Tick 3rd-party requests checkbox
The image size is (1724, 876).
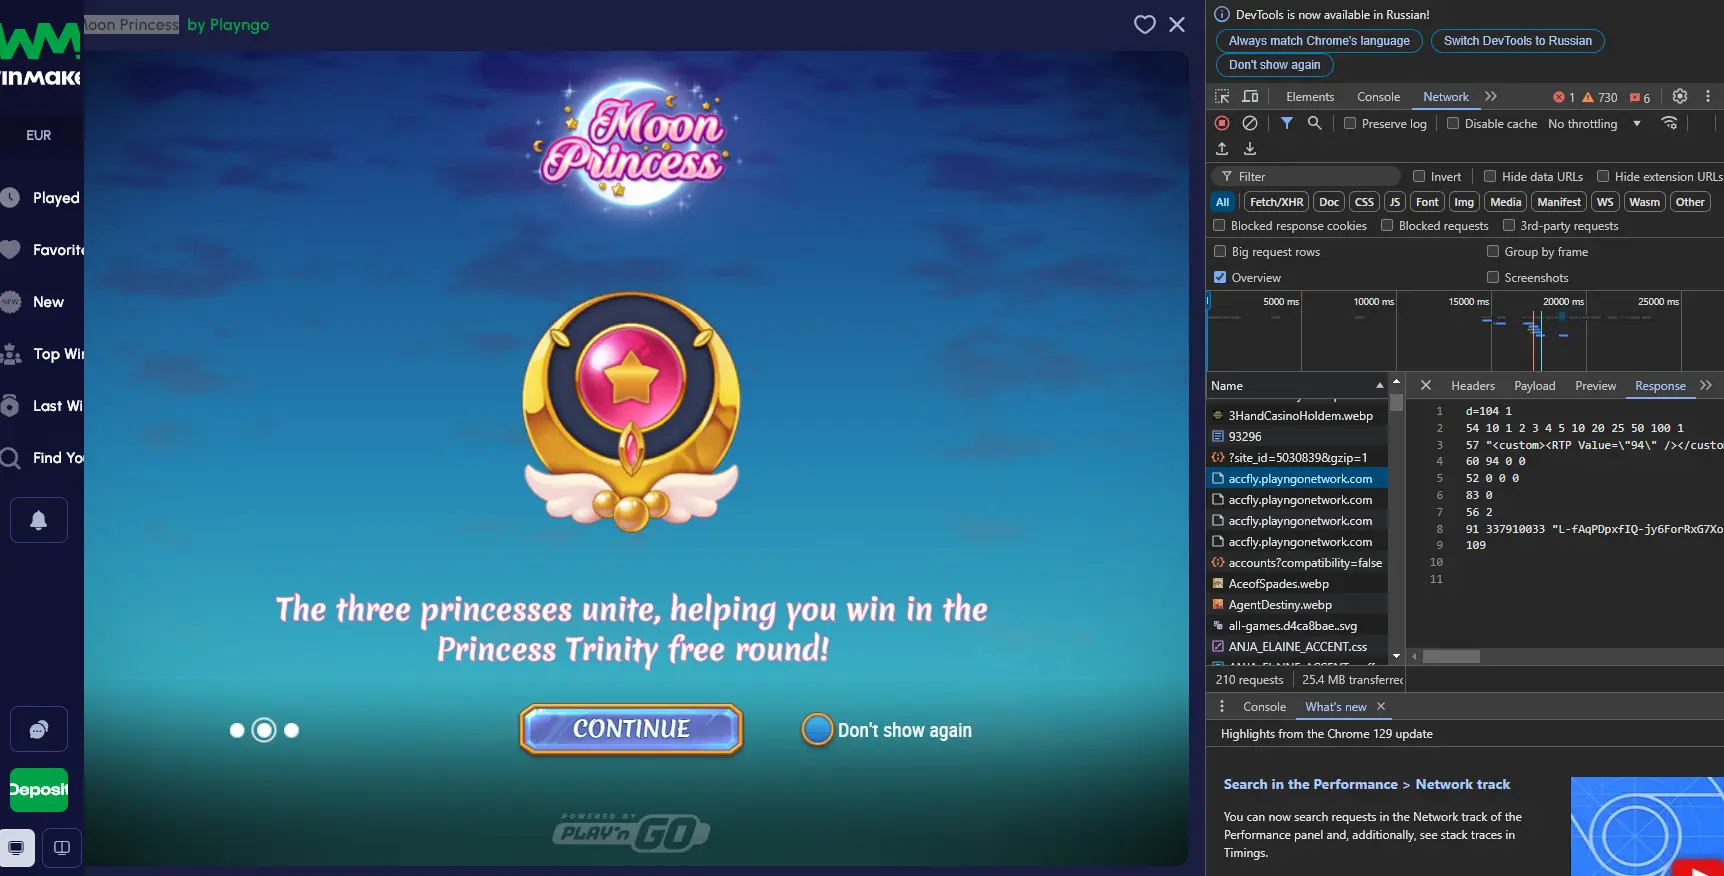click(1509, 225)
